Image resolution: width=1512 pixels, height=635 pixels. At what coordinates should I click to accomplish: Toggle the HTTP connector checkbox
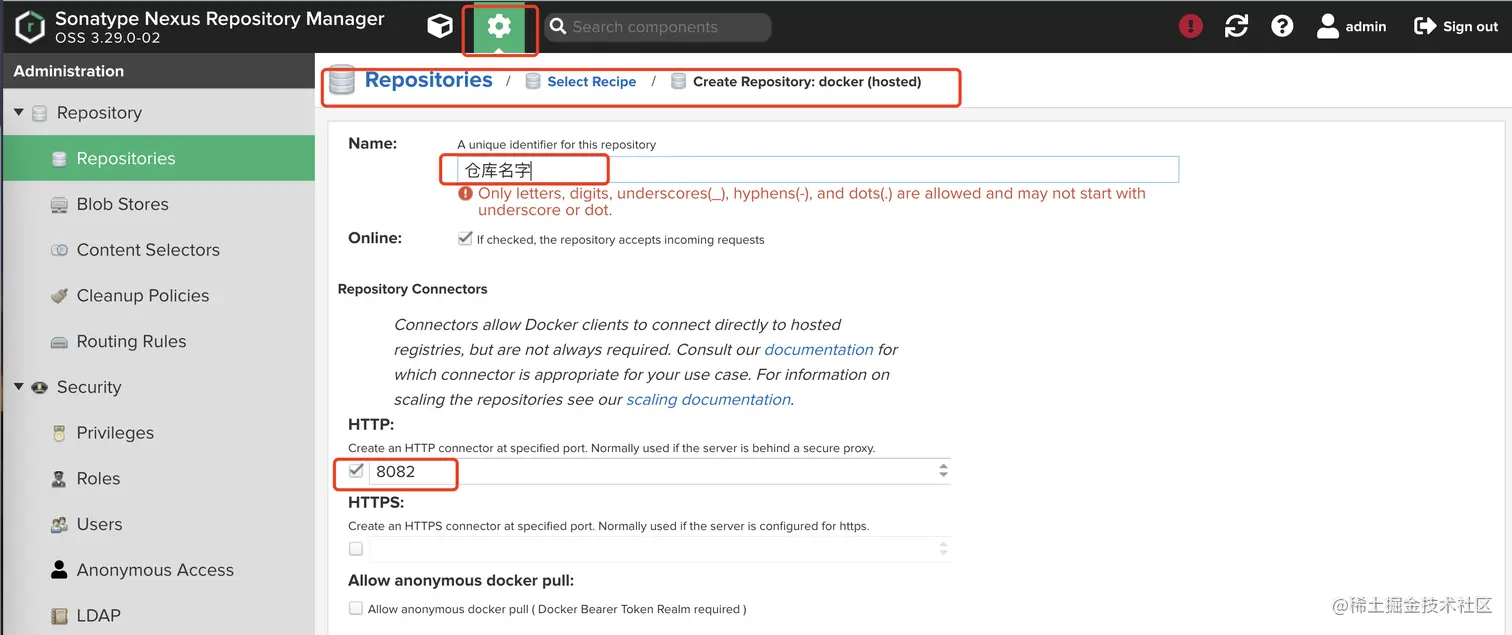(356, 471)
